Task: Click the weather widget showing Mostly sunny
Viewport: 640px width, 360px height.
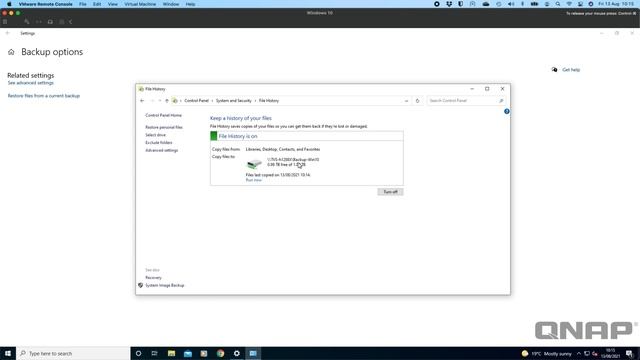Action: pos(547,353)
